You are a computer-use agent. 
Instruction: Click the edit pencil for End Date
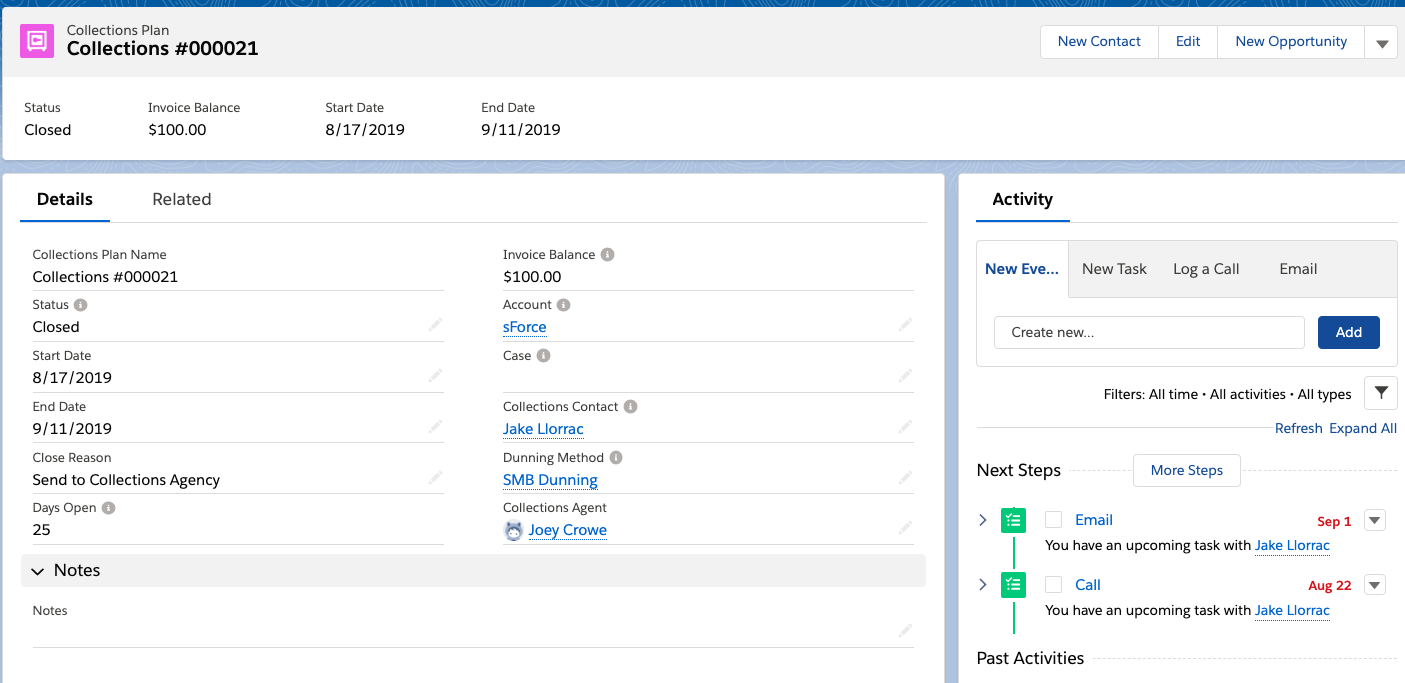[436, 426]
